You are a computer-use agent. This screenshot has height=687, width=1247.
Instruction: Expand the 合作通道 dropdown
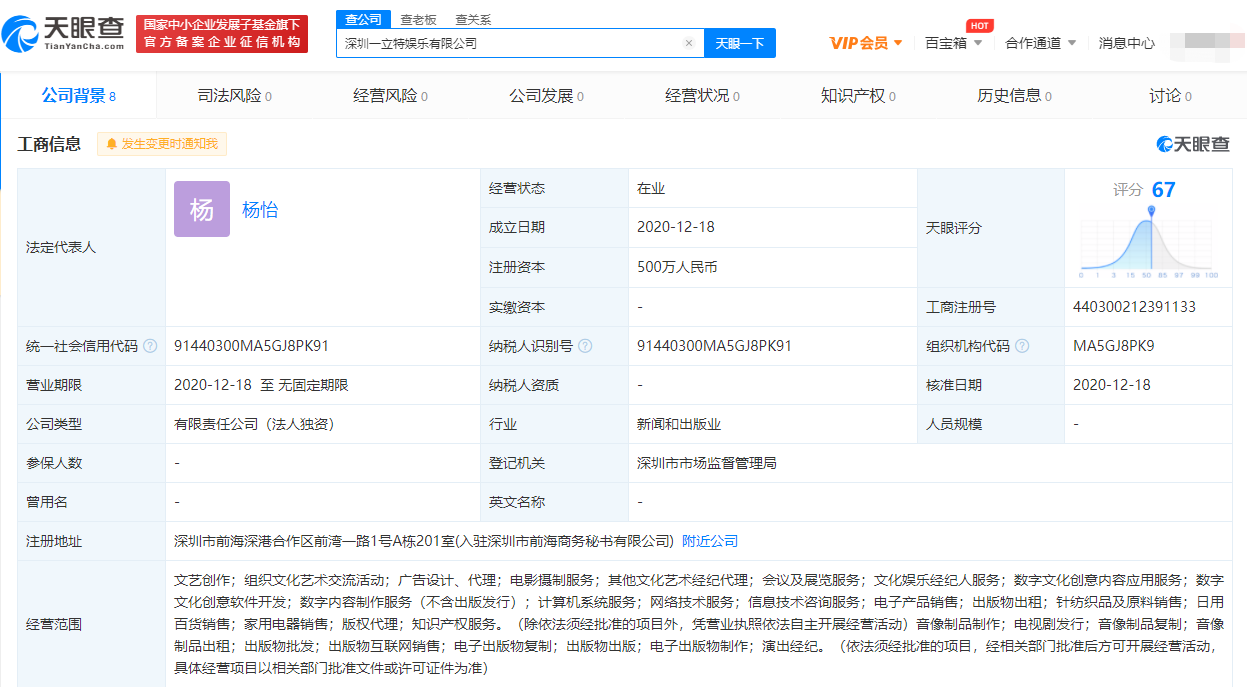pyautogui.click(x=1040, y=43)
